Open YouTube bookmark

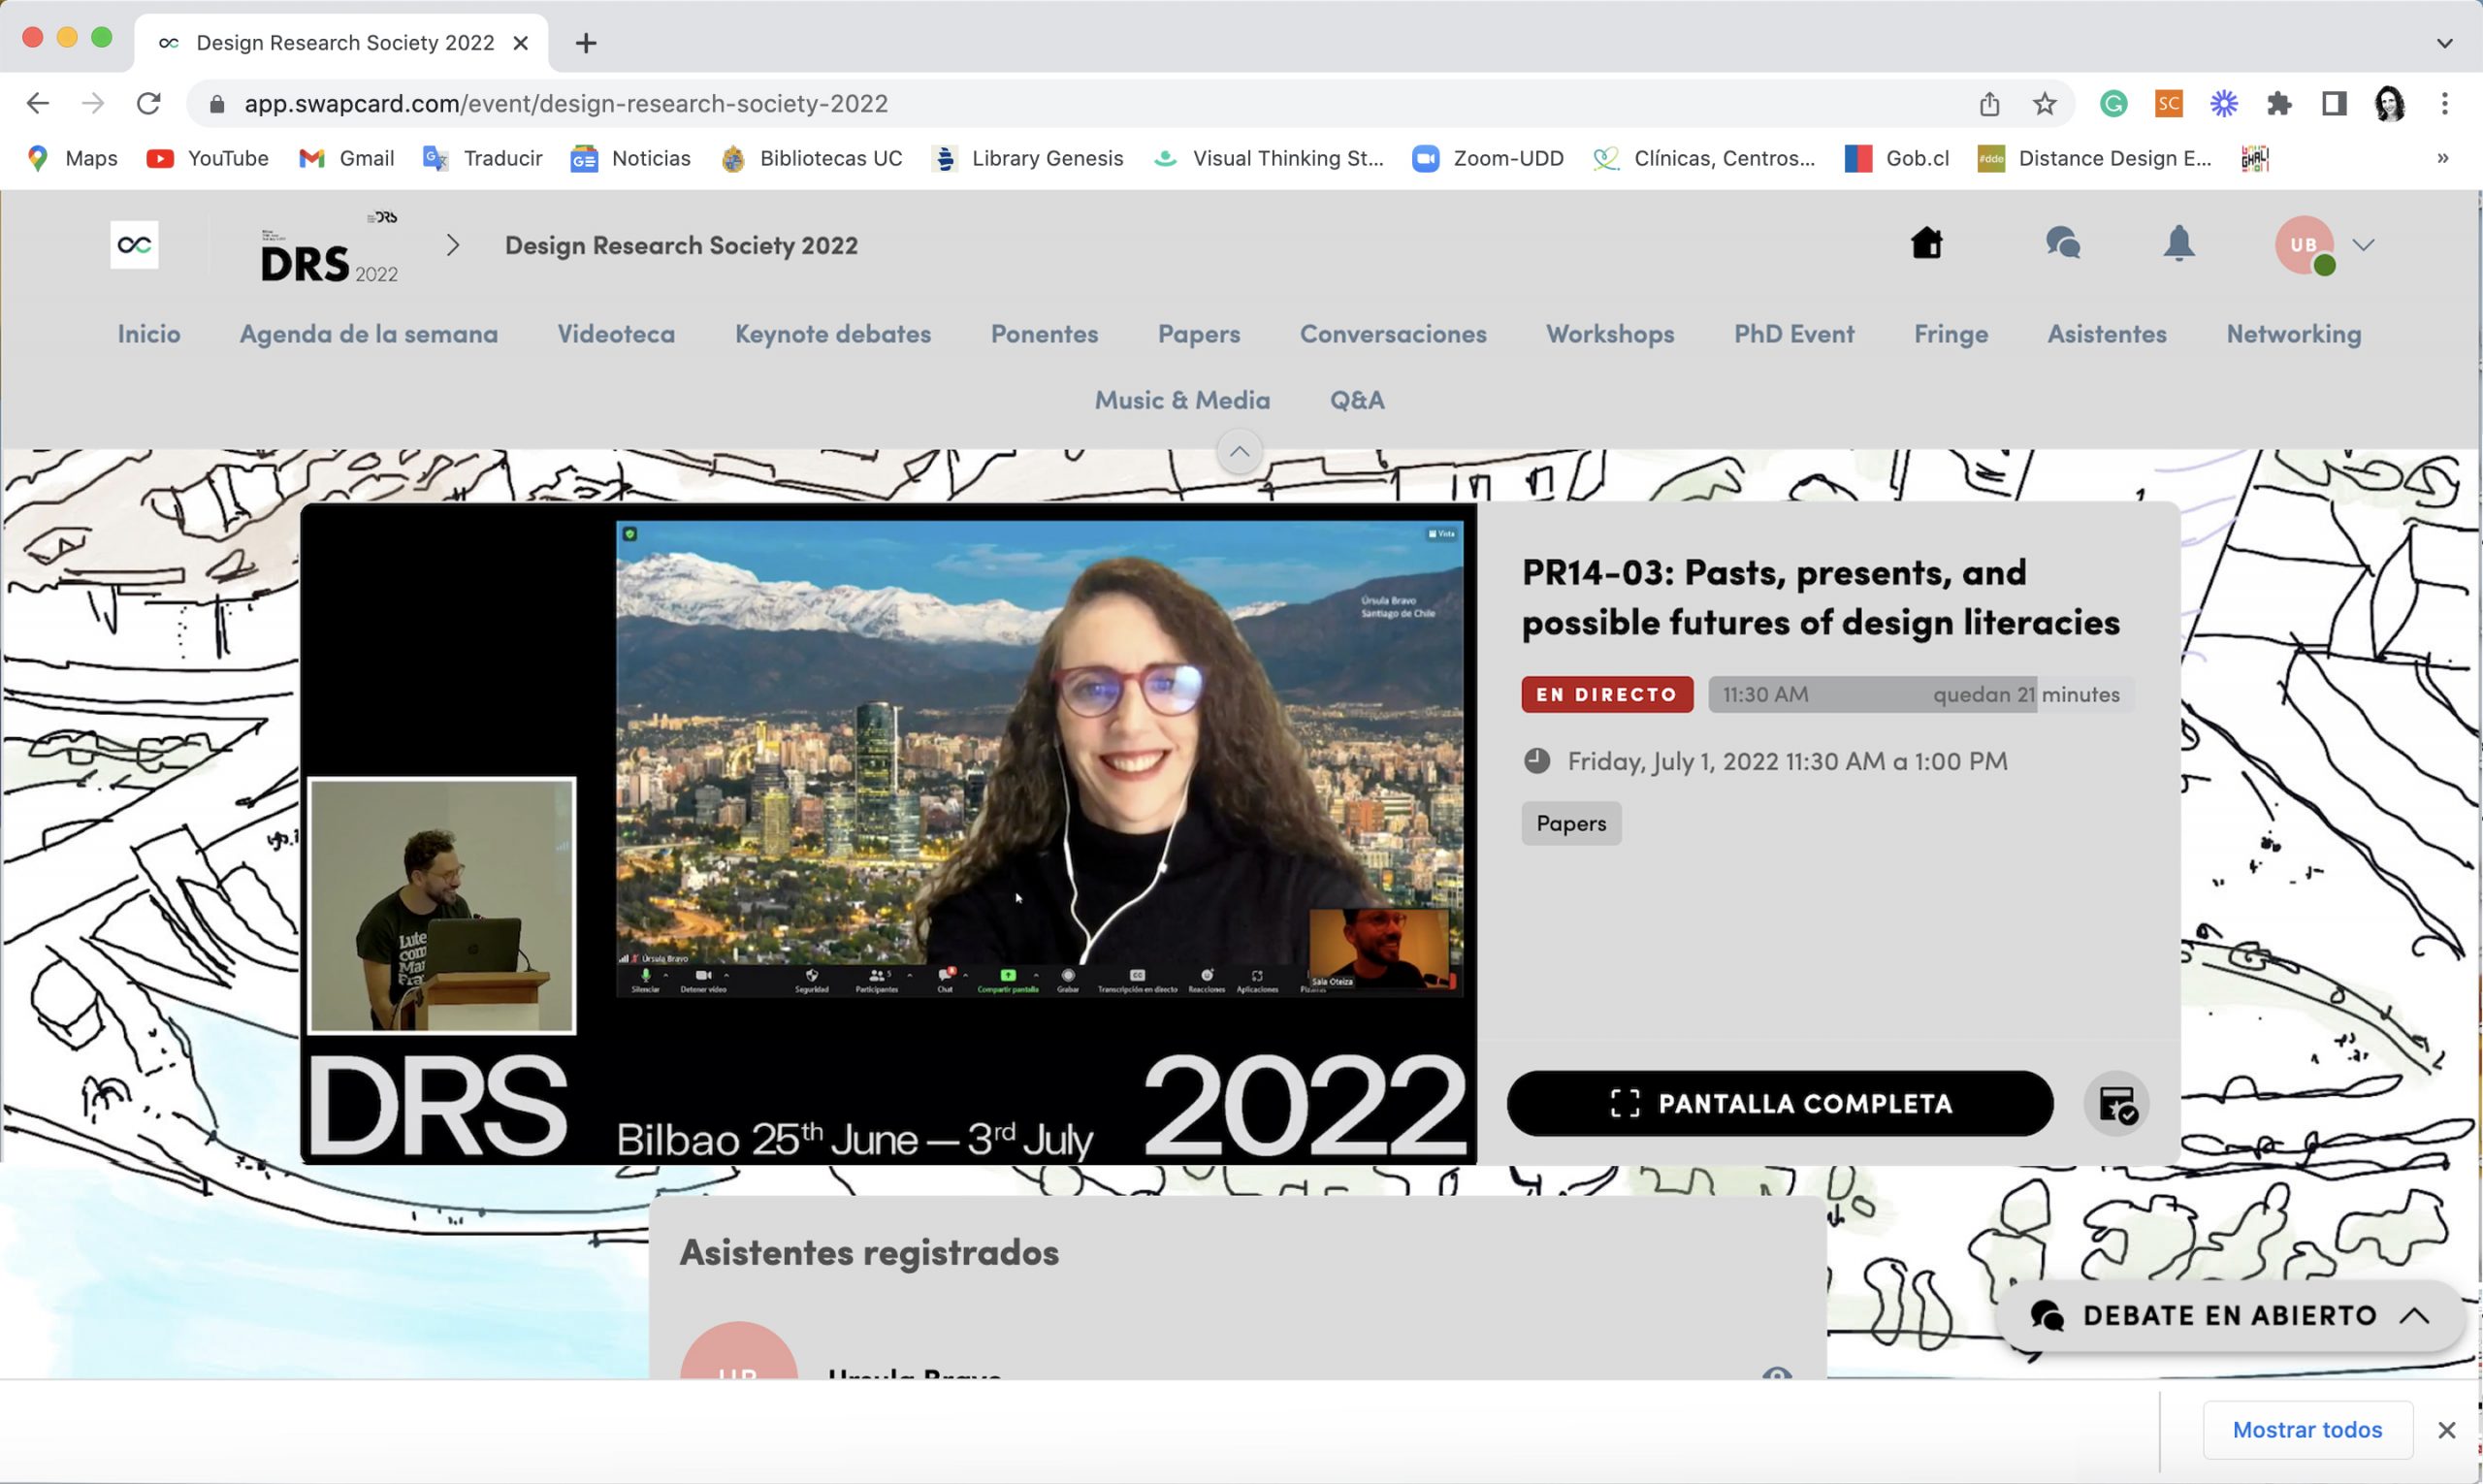[x=208, y=158]
